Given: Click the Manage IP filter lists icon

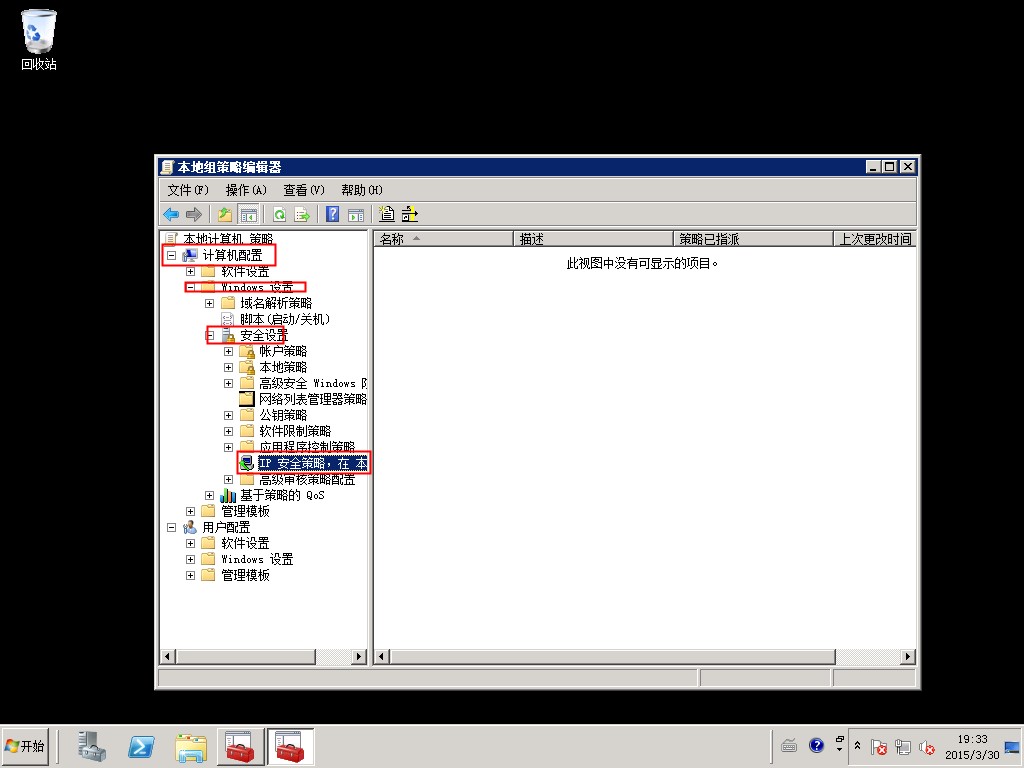Looking at the screenshot, I should point(409,214).
